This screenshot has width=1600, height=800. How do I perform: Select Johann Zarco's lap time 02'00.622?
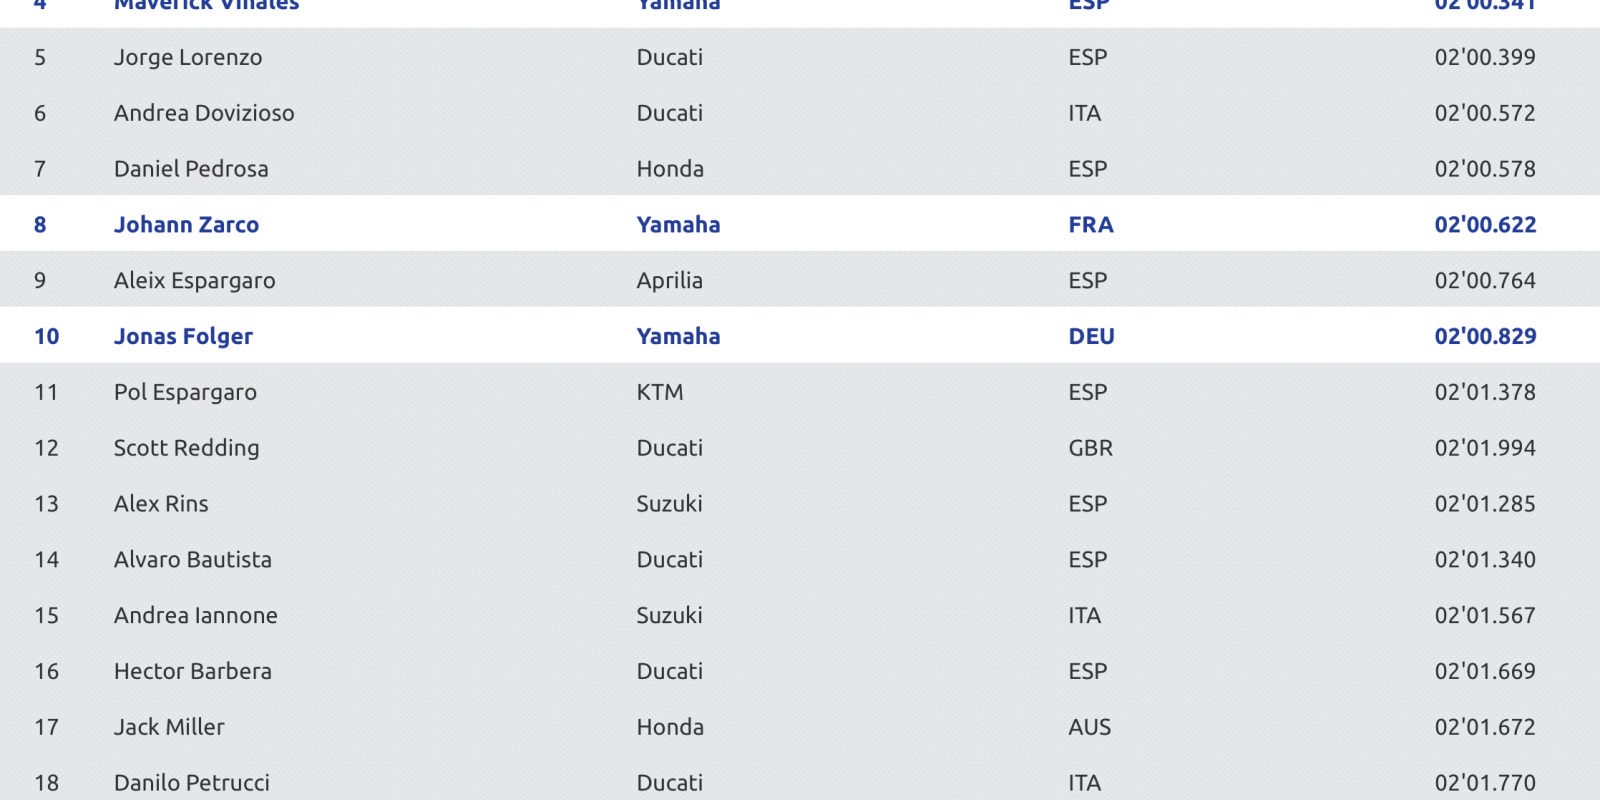1485,225
